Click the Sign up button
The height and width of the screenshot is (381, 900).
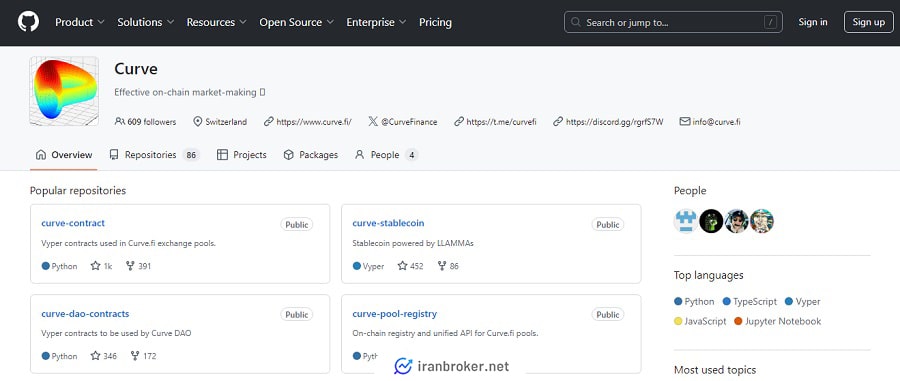(868, 22)
